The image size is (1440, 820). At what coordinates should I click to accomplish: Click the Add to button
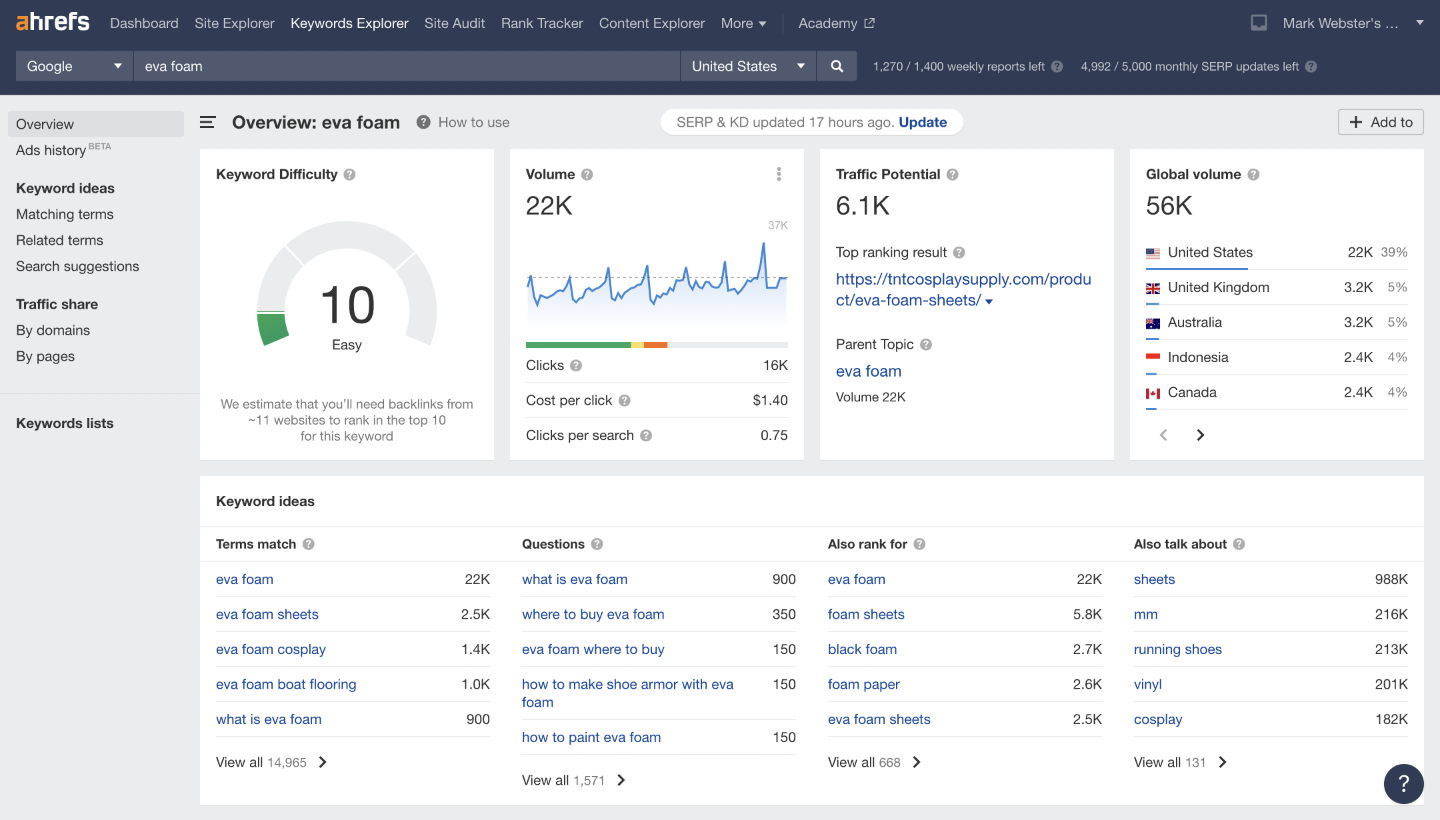click(x=1381, y=122)
